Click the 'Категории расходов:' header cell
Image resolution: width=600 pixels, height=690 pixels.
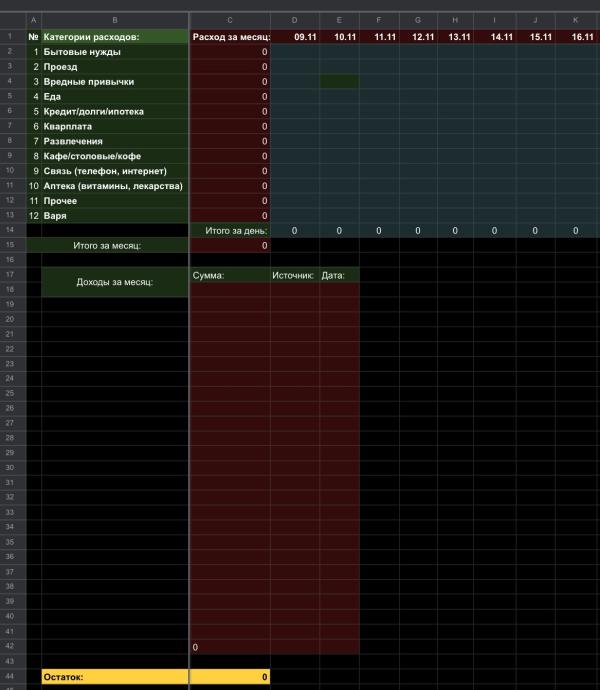point(115,37)
